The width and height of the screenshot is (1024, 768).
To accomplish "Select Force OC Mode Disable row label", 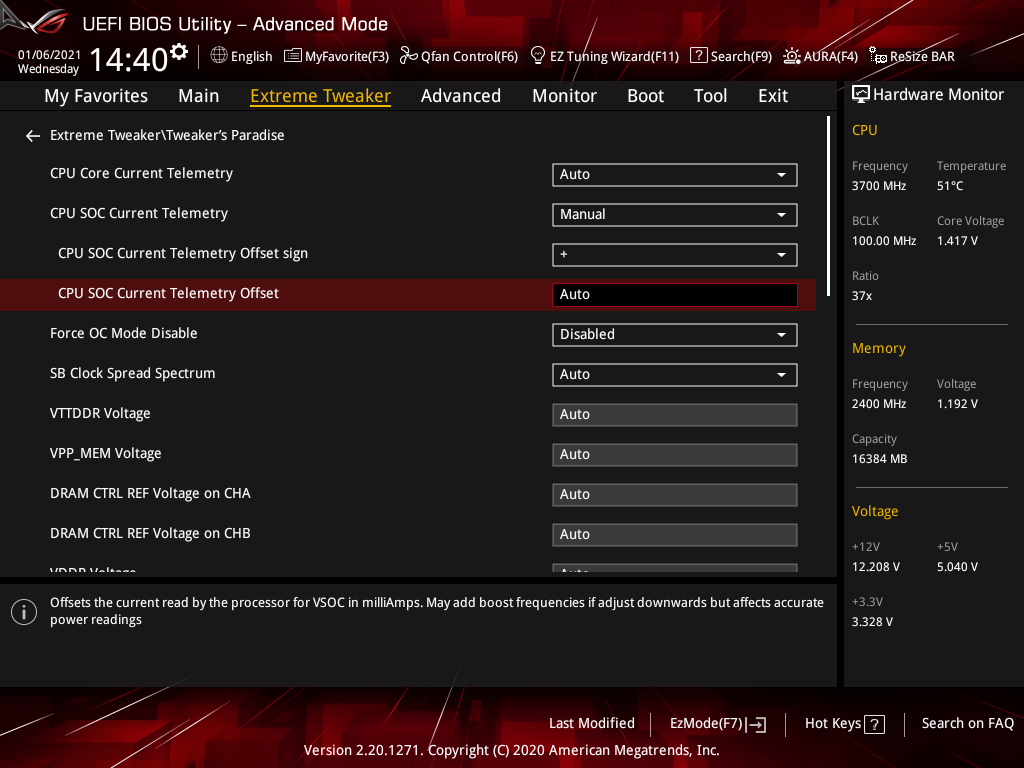I will (x=123, y=333).
